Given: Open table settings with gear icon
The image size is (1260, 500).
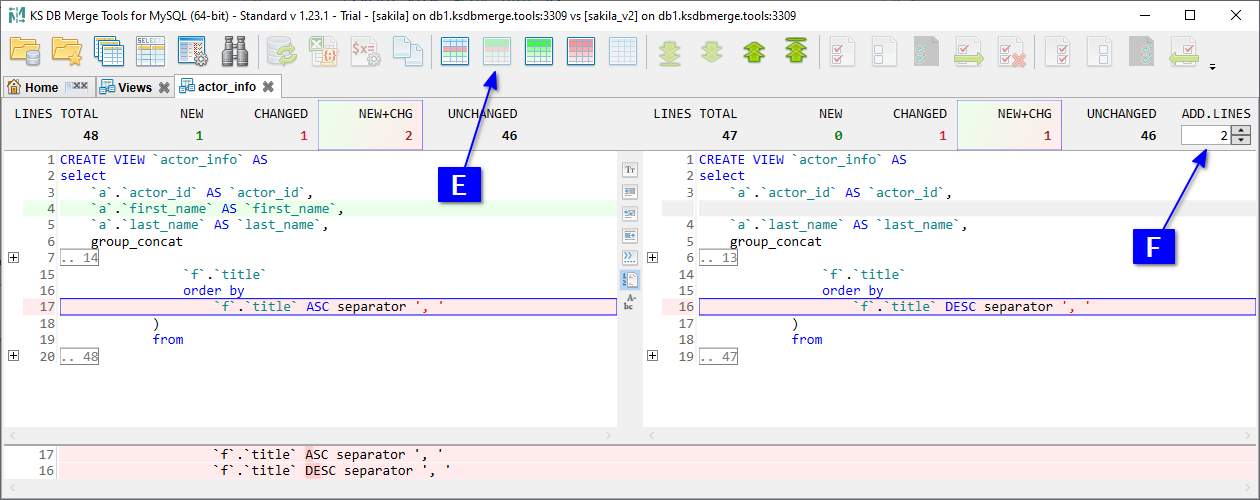Looking at the screenshot, I should (x=192, y=51).
